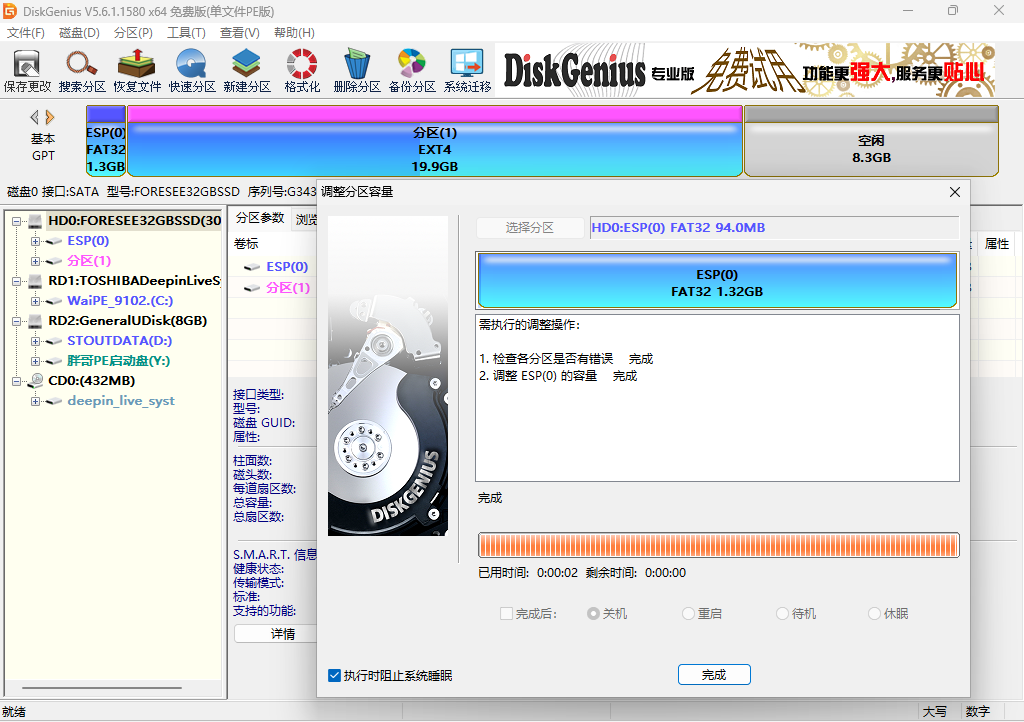This screenshot has width=1024, height=722.
Task: Click the CD0 optical drive icon
Action: click(35, 381)
